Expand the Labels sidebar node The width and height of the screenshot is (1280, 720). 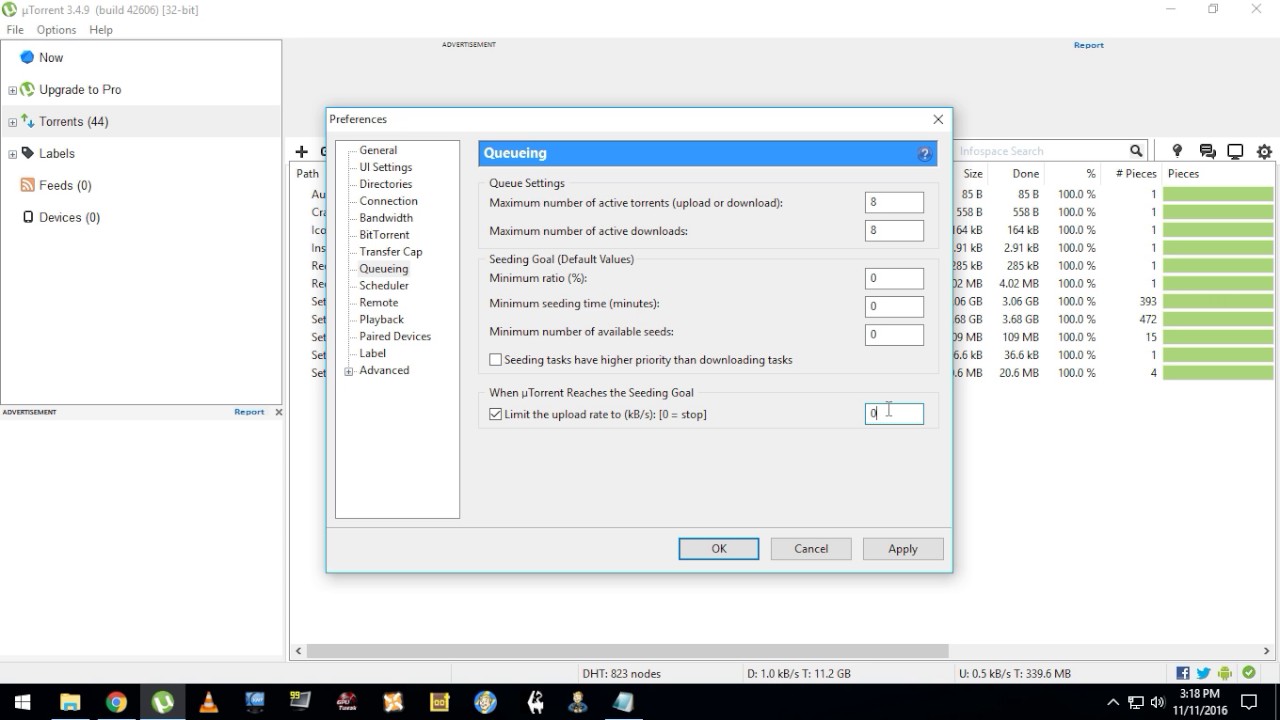pos(12,154)
